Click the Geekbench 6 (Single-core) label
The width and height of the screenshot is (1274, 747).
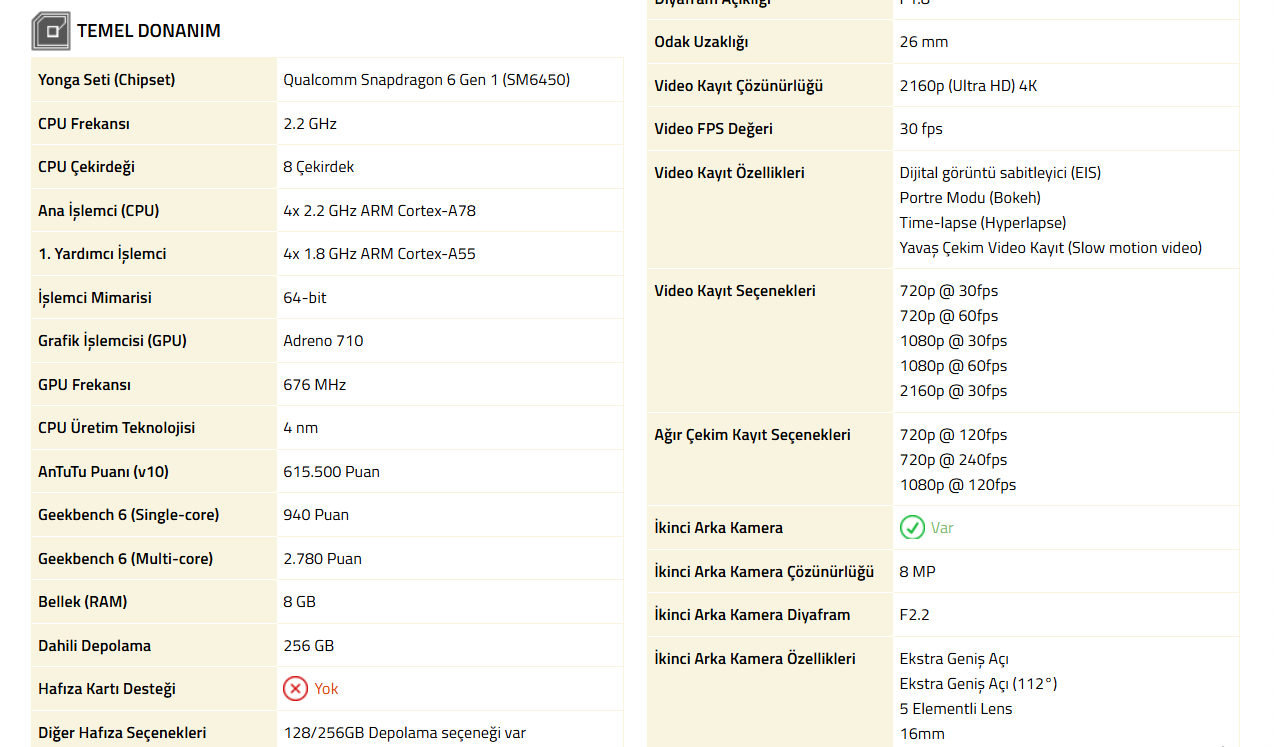128,515
